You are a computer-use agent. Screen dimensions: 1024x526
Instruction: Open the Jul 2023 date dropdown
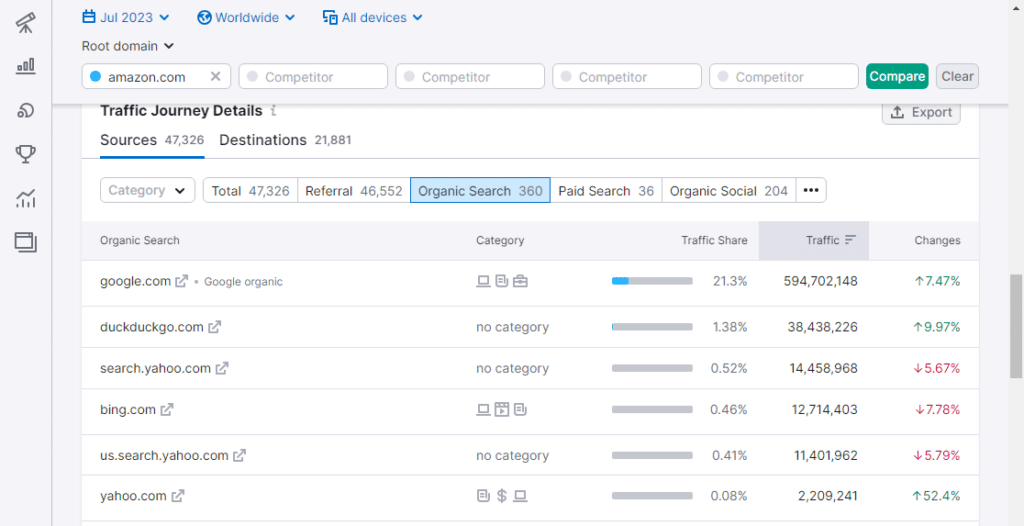[x=125, y=17]
